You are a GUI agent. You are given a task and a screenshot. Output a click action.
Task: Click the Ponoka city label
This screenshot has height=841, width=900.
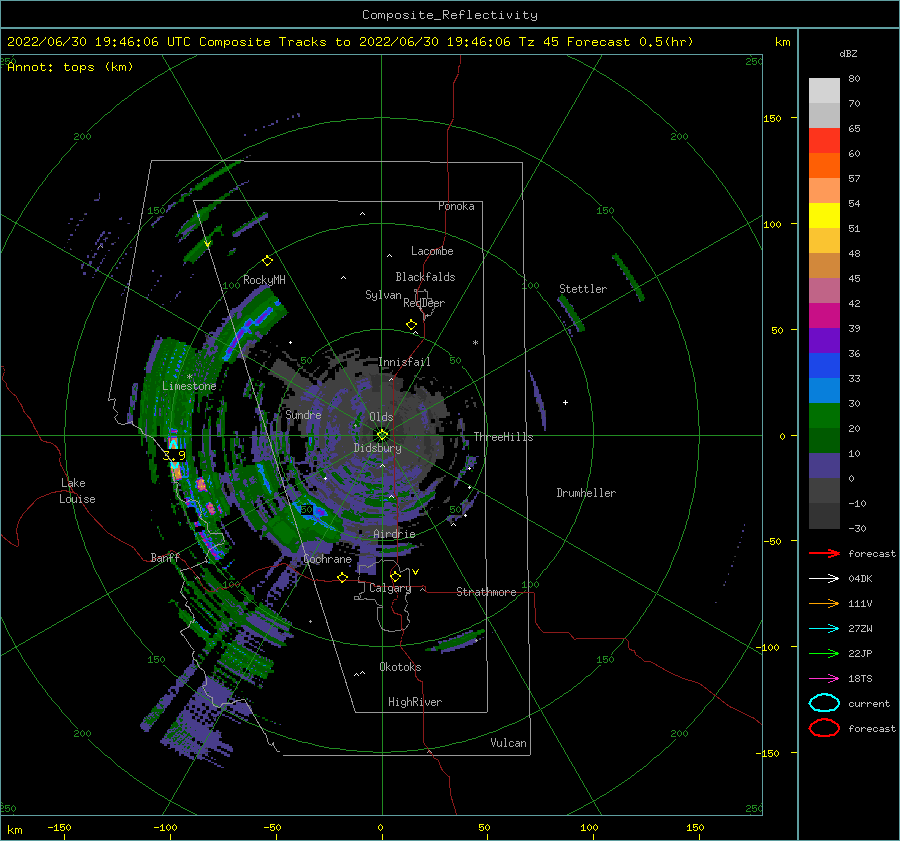(456, 206)
